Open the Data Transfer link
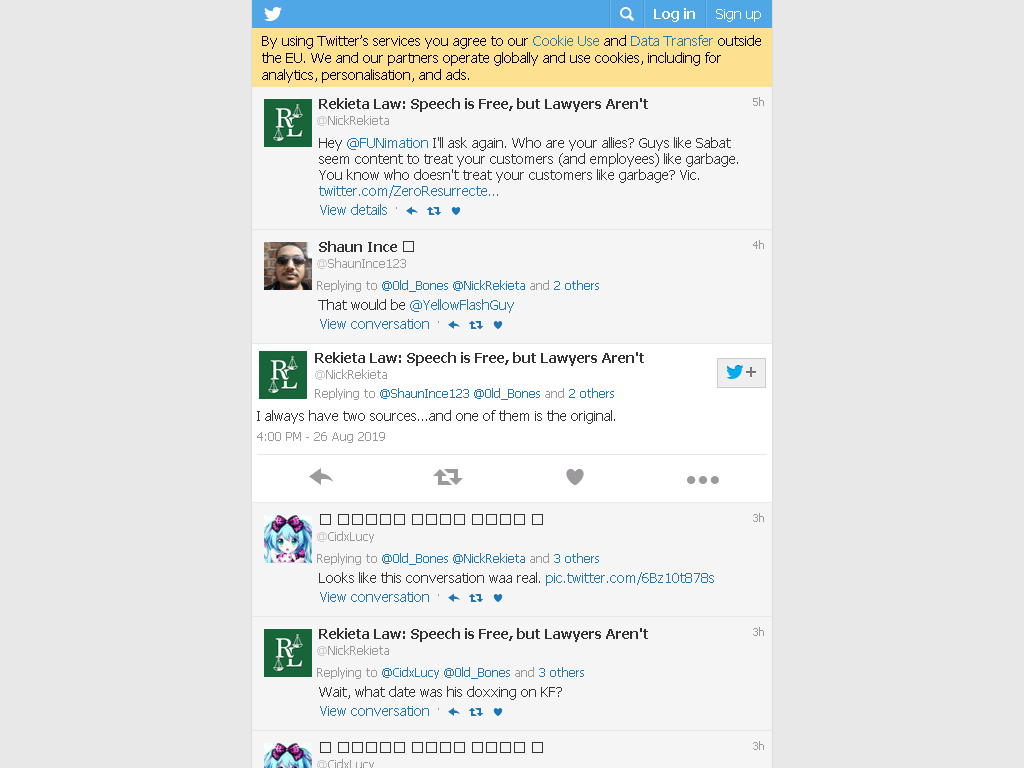 pyautogui.click(x=671, y=41)
